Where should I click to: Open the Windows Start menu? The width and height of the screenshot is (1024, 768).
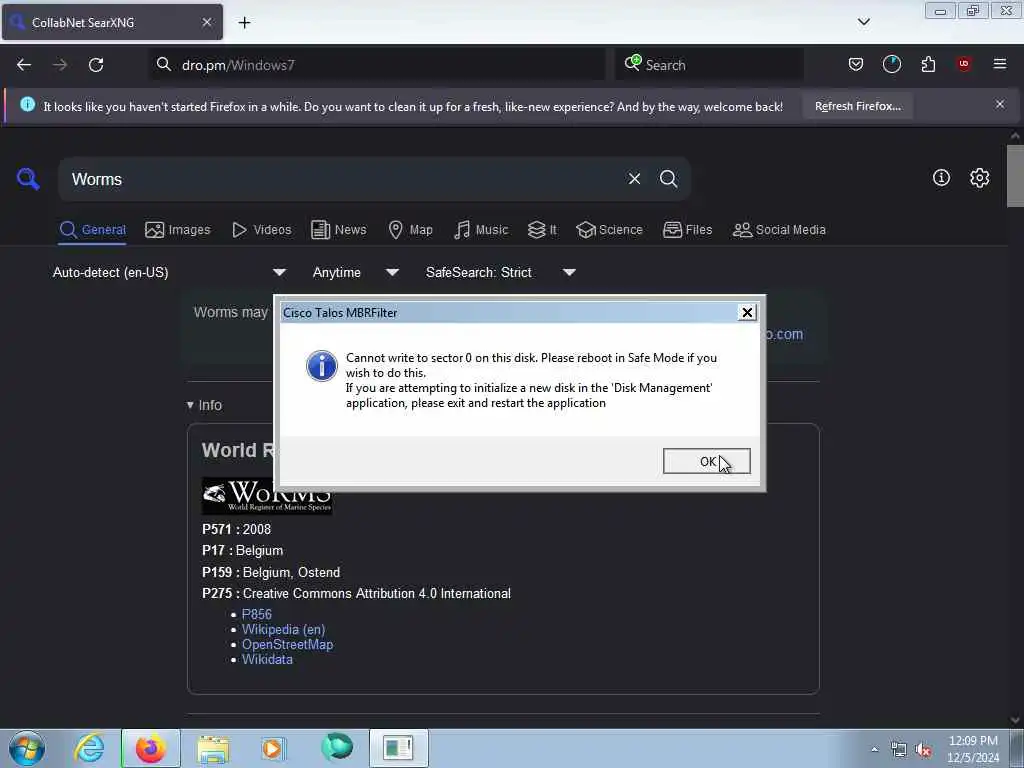click(27, 748)
